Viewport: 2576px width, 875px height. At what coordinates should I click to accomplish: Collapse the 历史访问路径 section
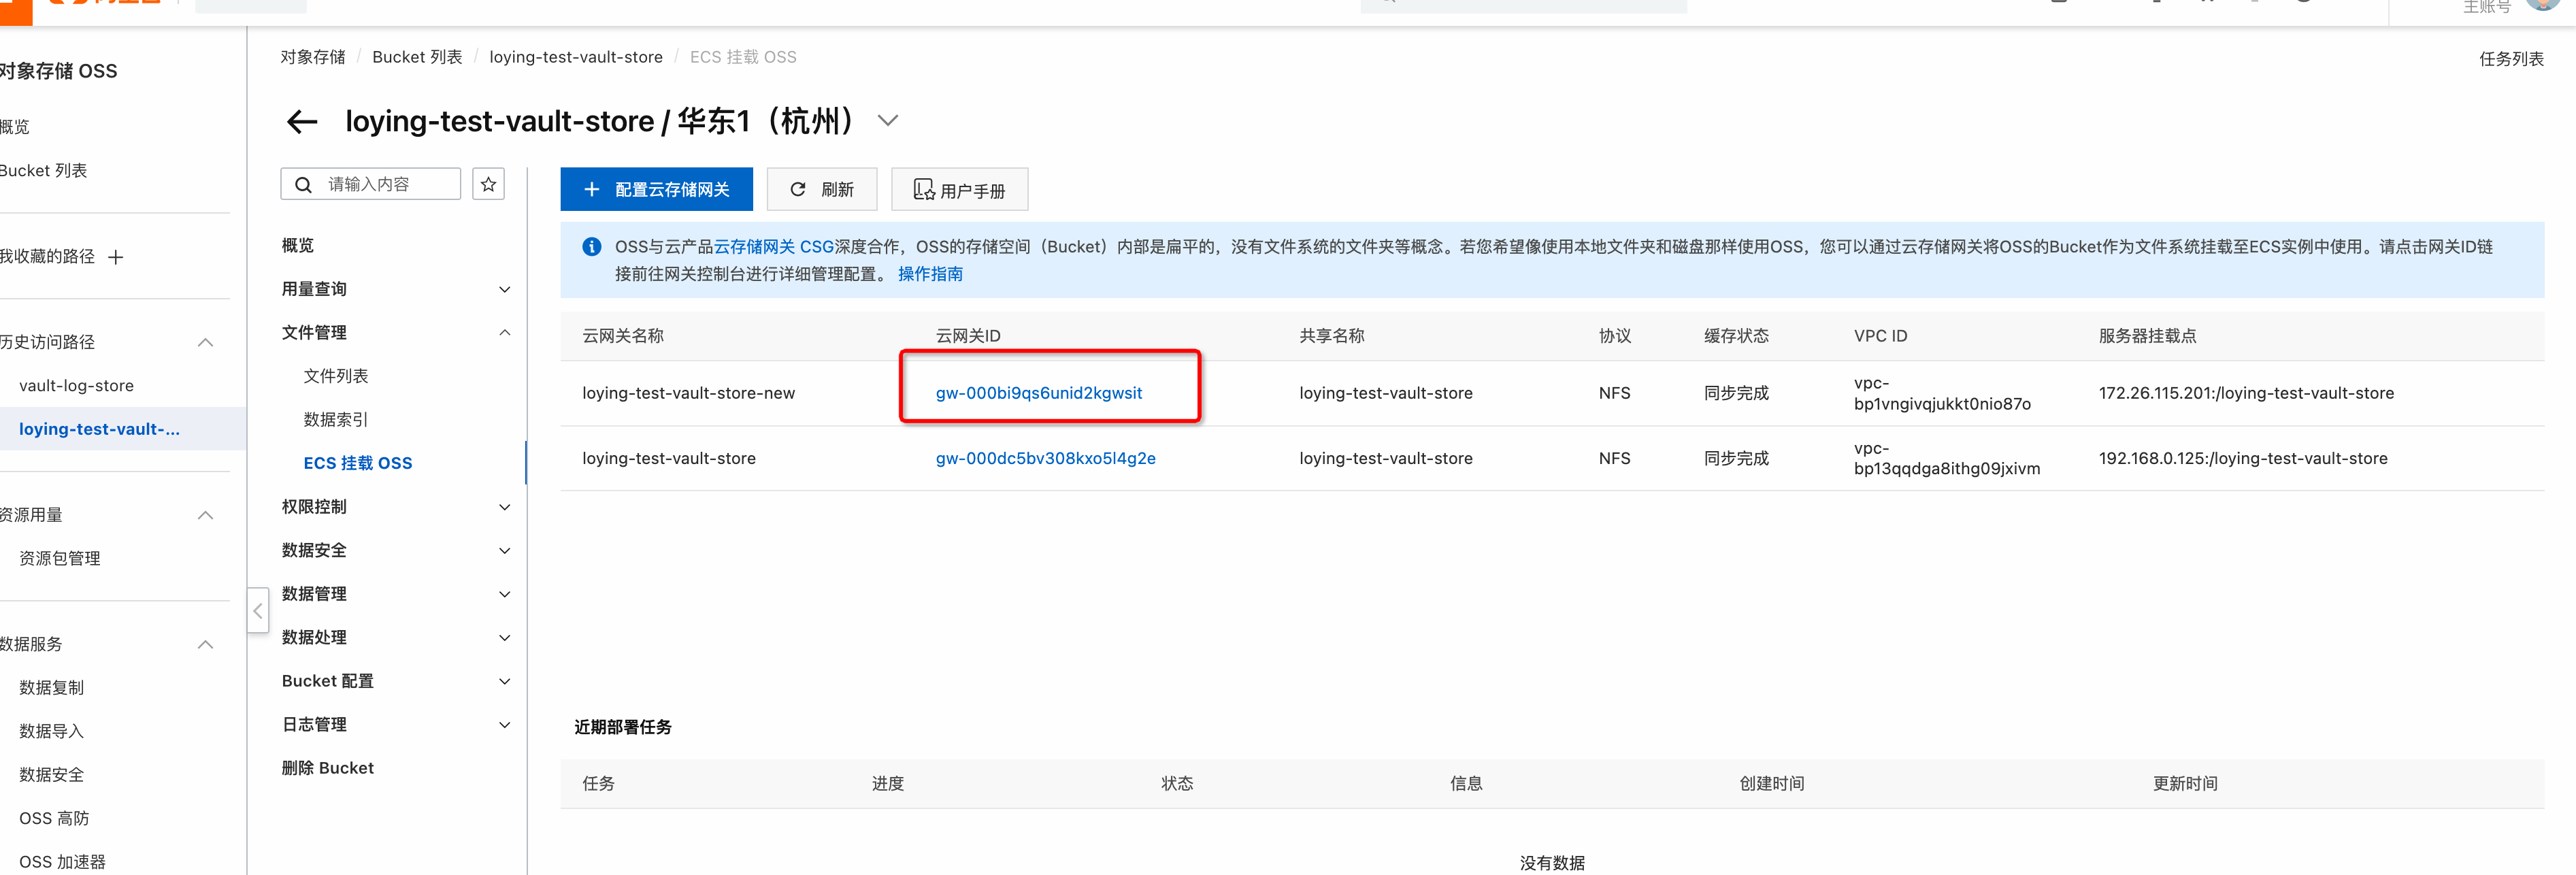[x=206, y=342]
